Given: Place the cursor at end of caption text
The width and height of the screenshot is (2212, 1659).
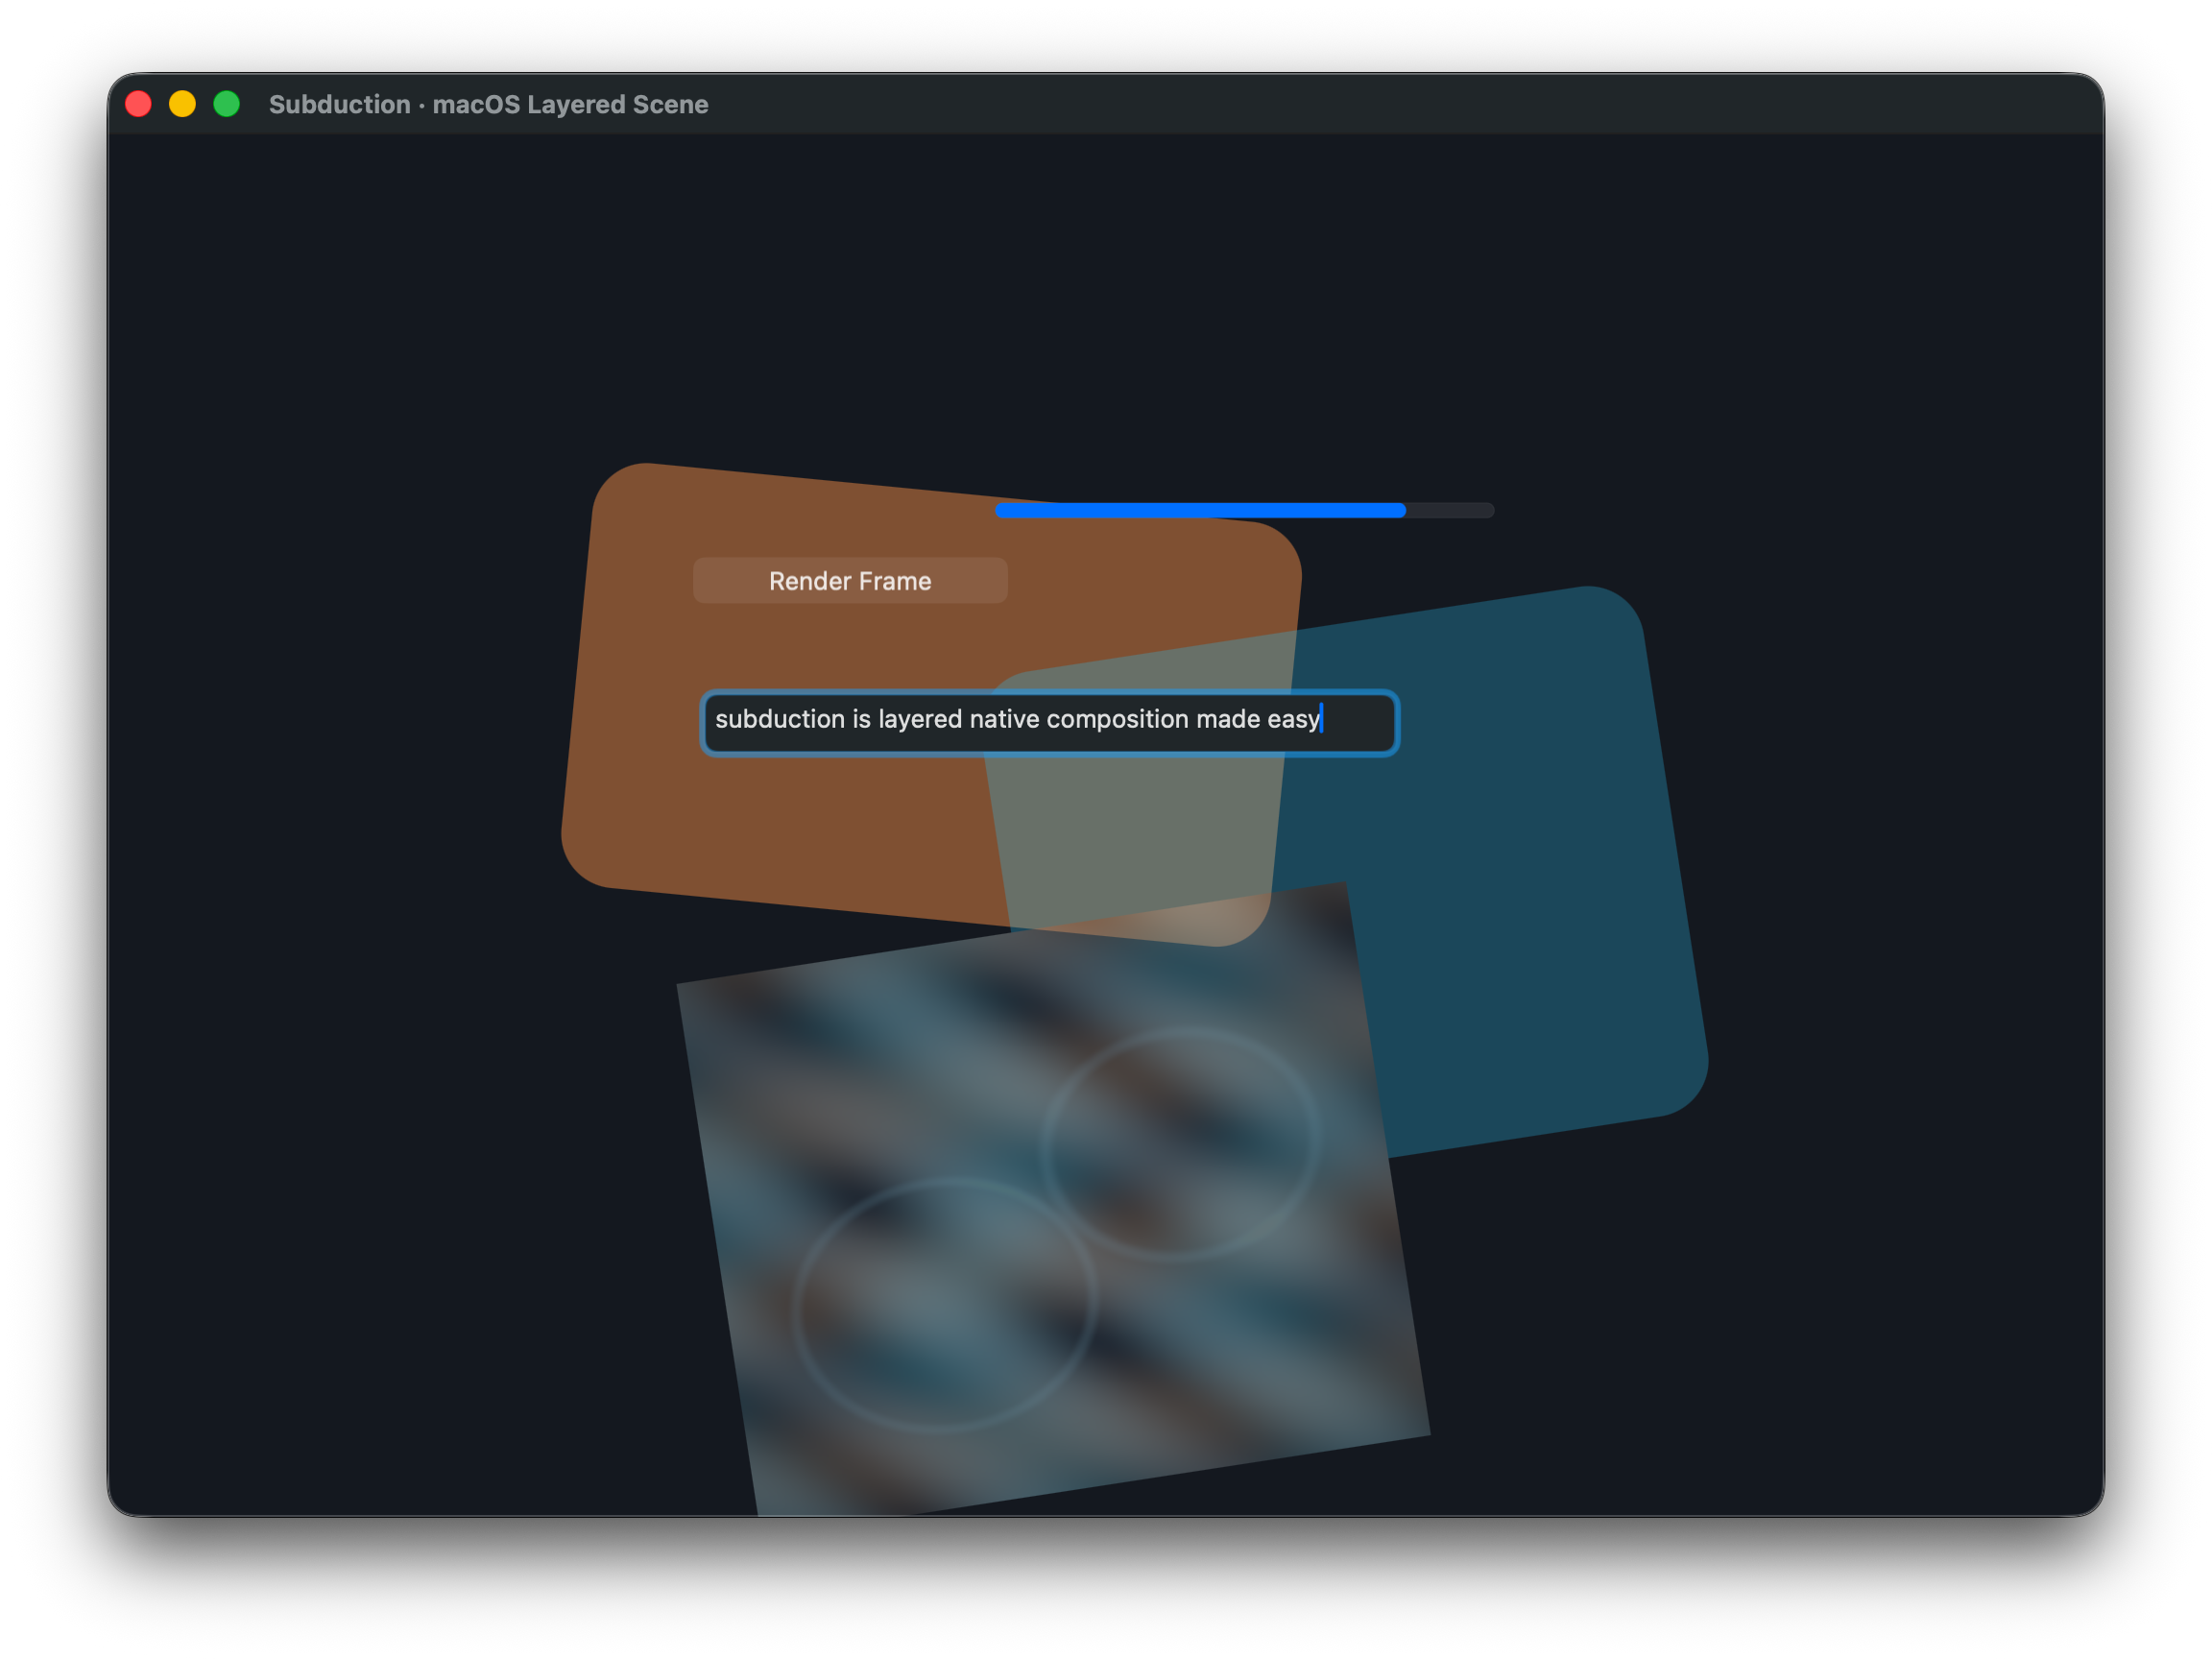Looking at the screenshot, I should 1323,719.
